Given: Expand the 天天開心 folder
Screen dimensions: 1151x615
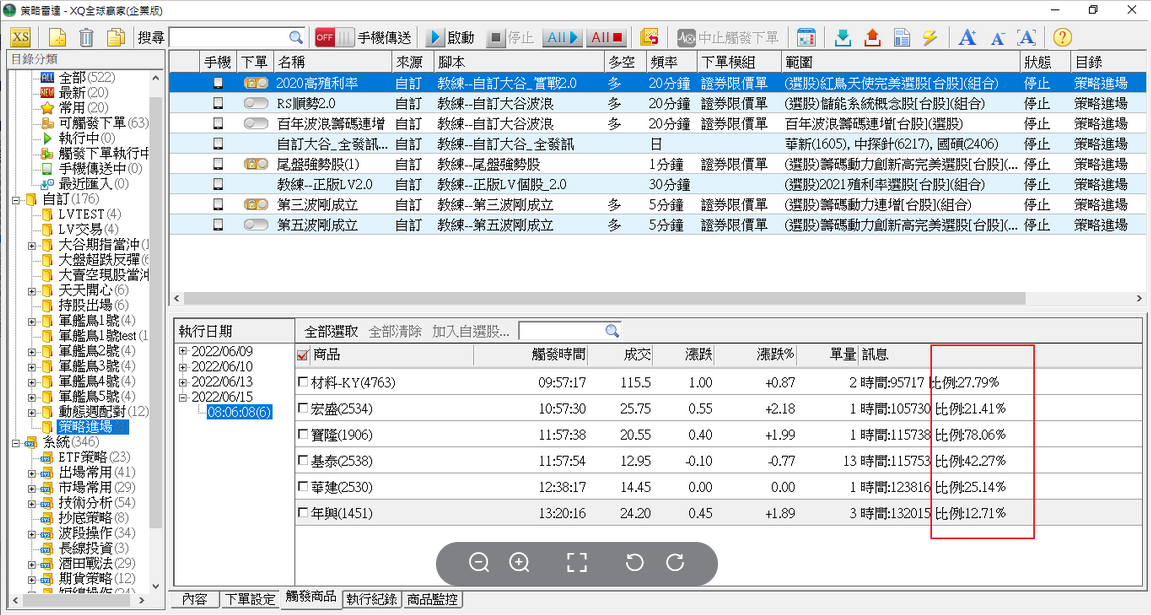Looking at the screenshot, I should 32,290.
